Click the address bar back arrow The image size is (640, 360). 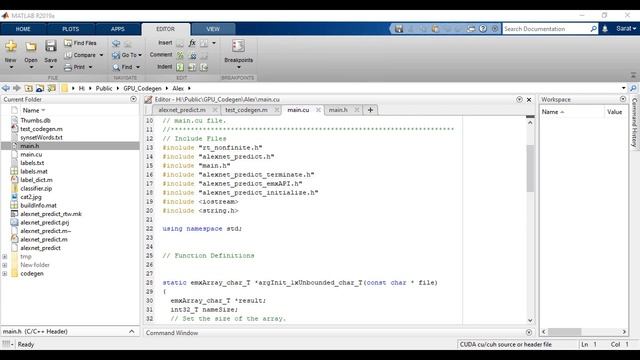click(6, 88)
